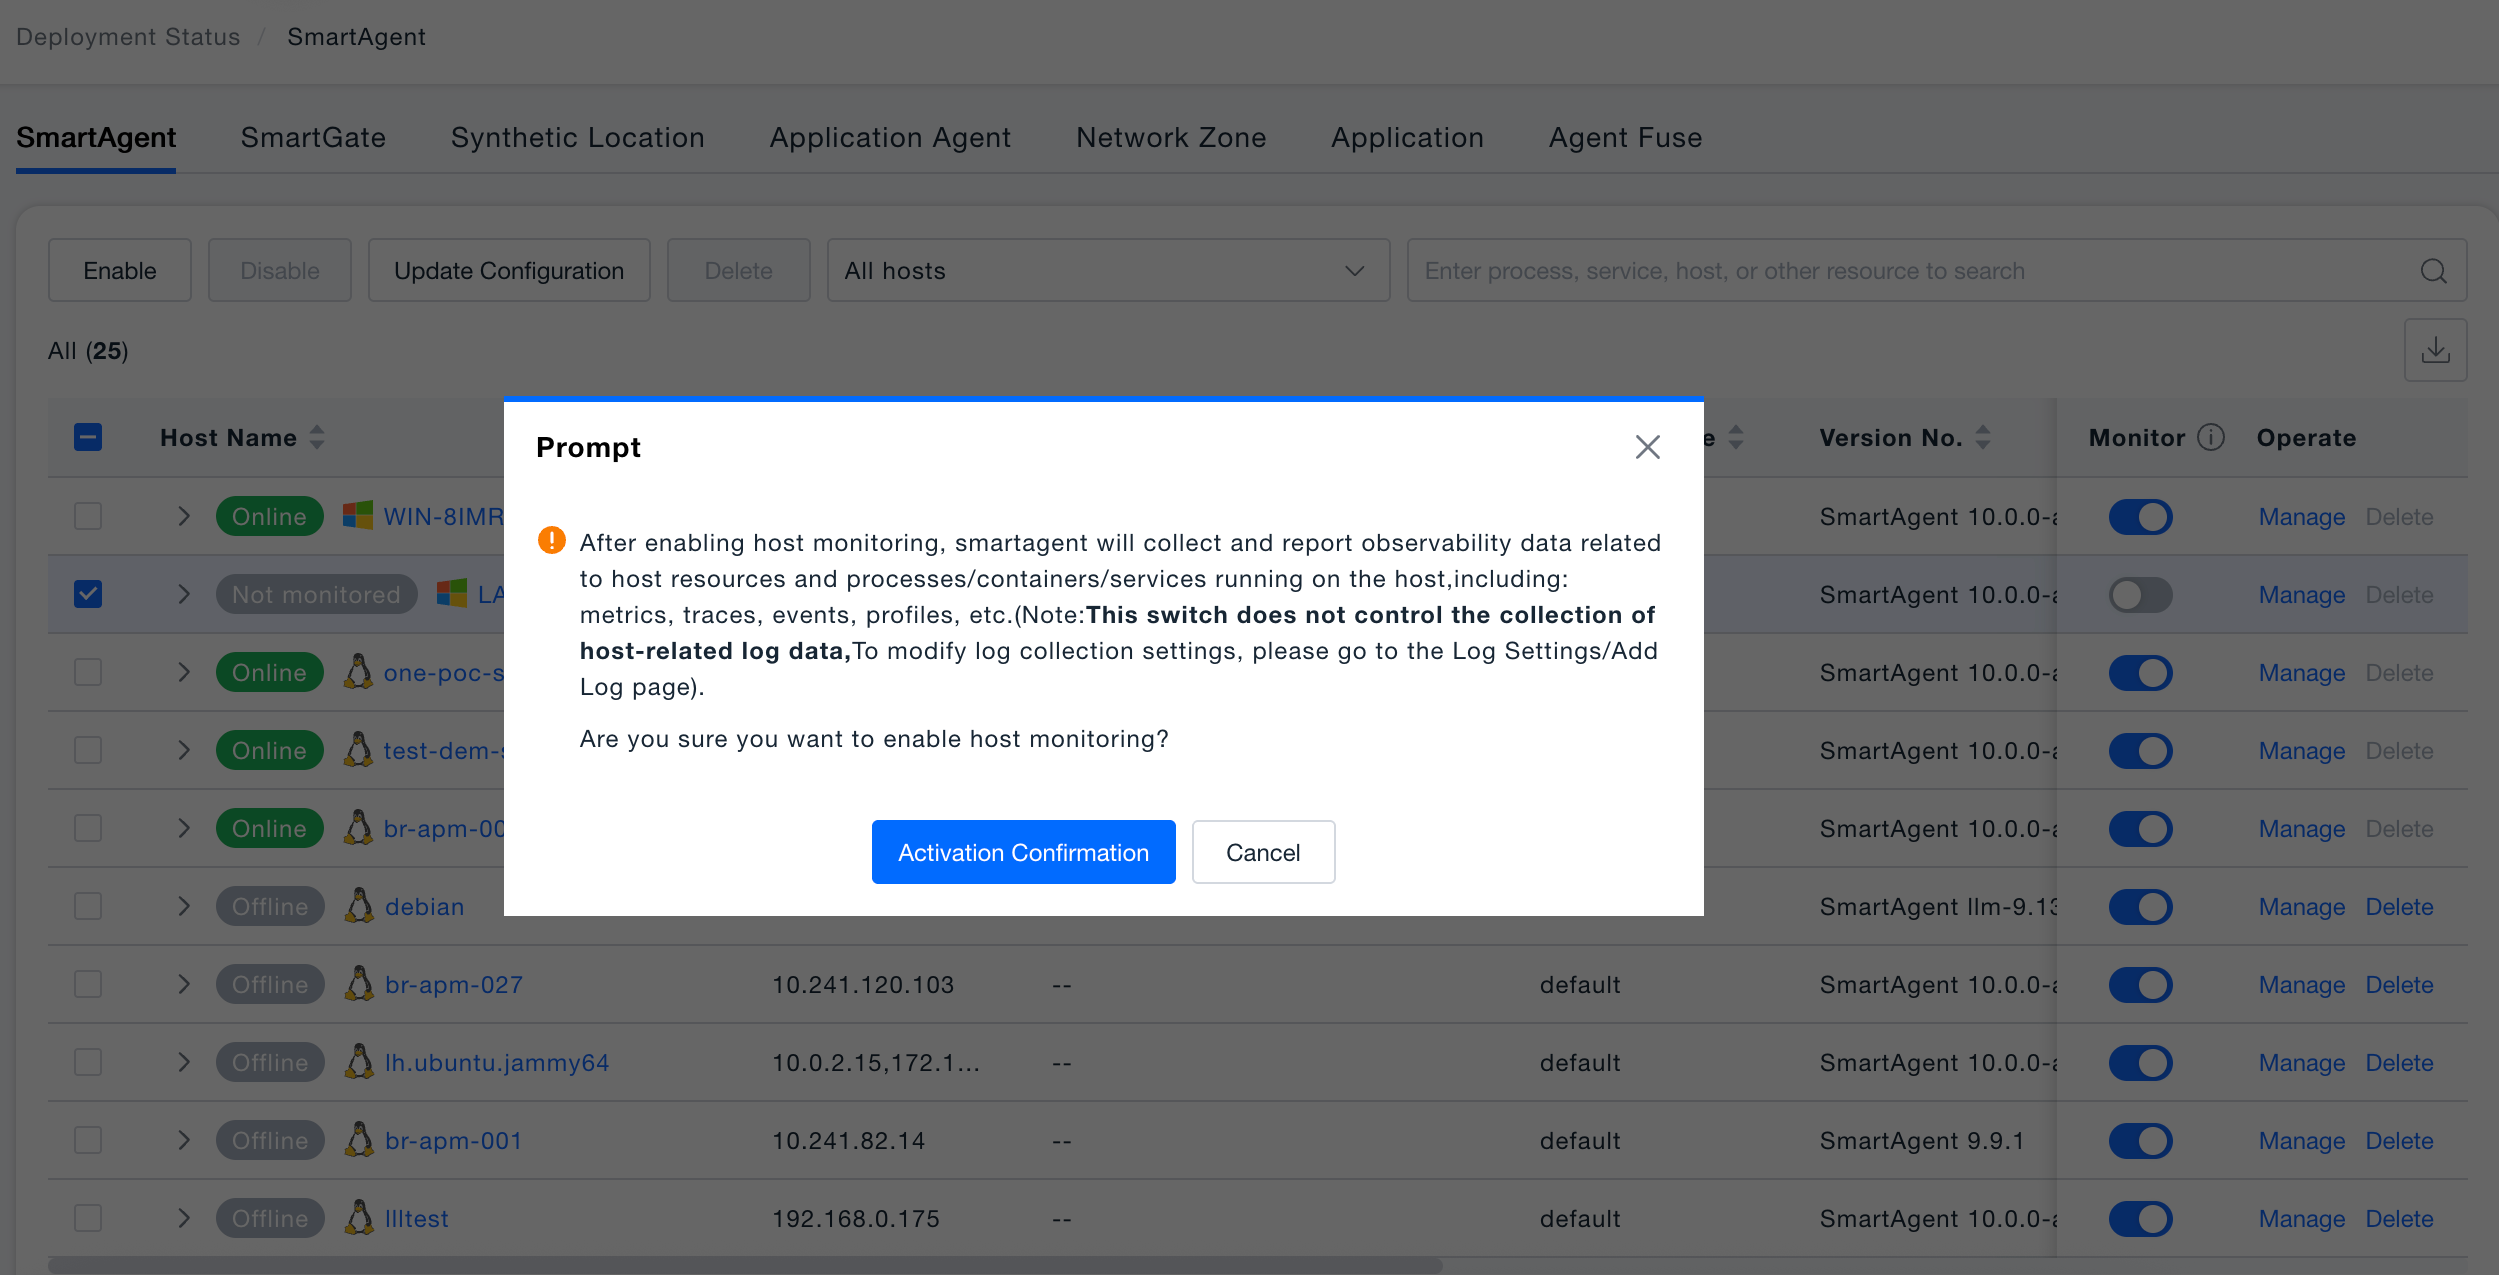Sort by Host Name column arrows
Image resolution: width=2500 pixels, height=1276 pixels.
(x=317, y=437)
